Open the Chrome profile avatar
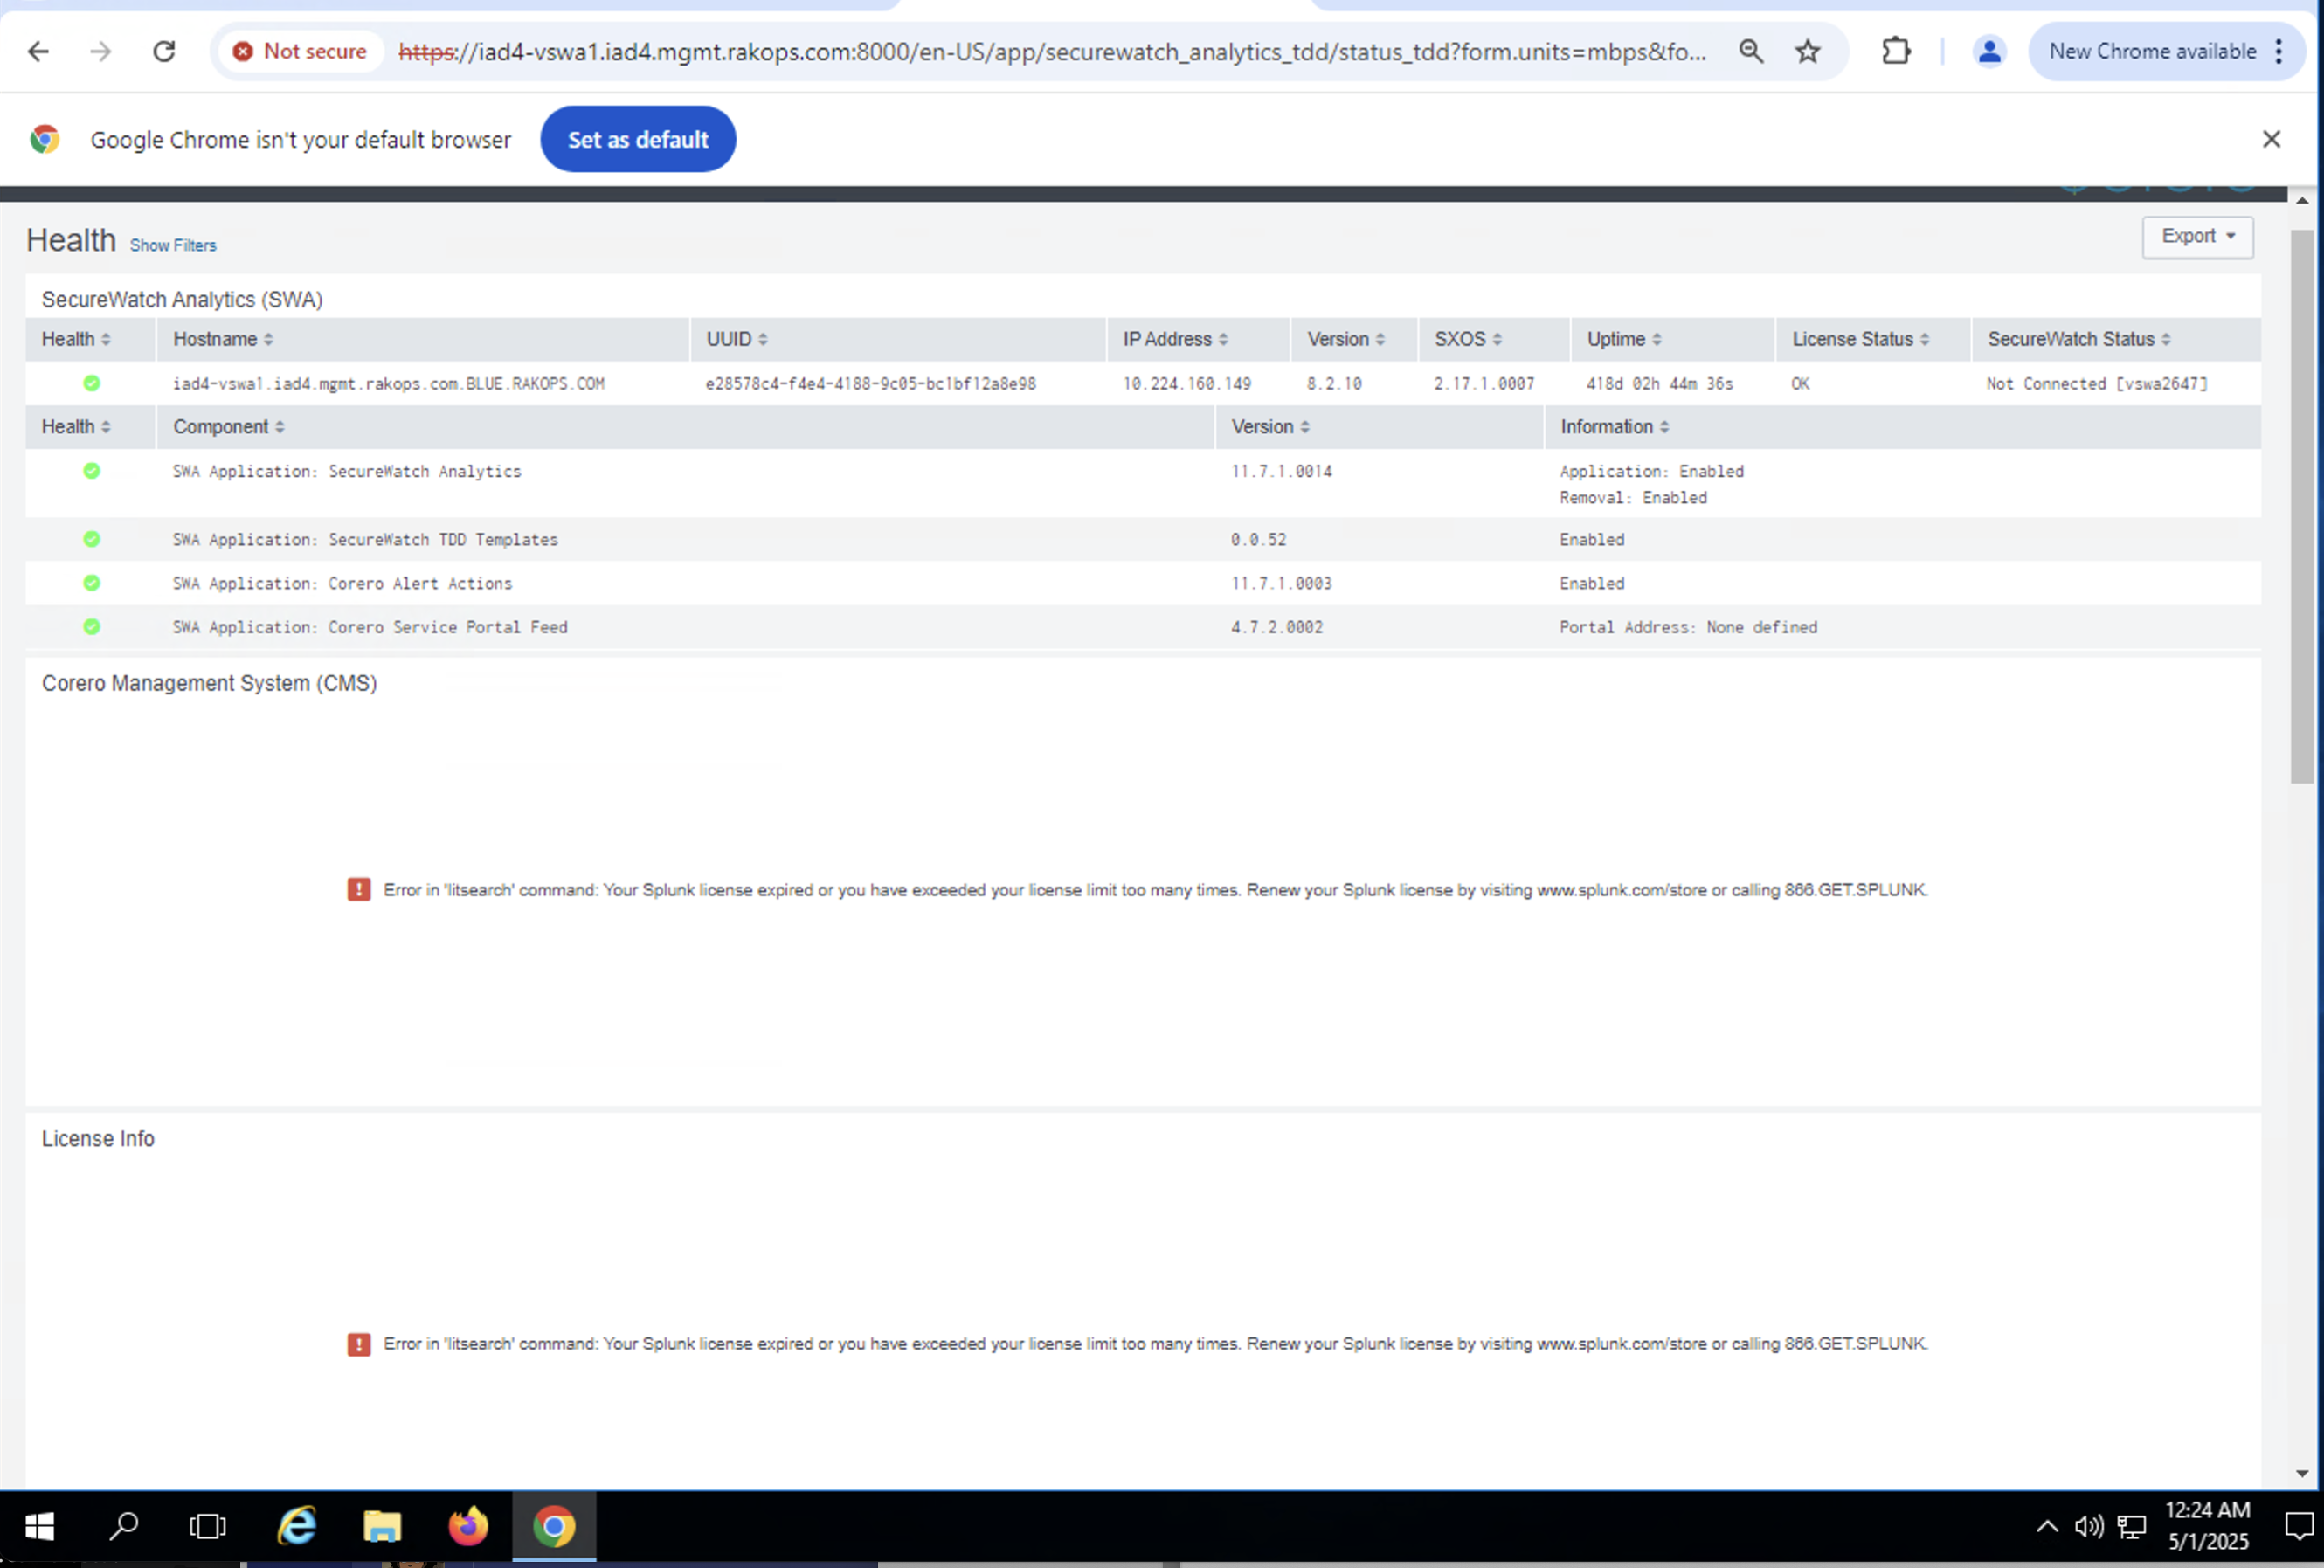 (x=1990, y=51)
